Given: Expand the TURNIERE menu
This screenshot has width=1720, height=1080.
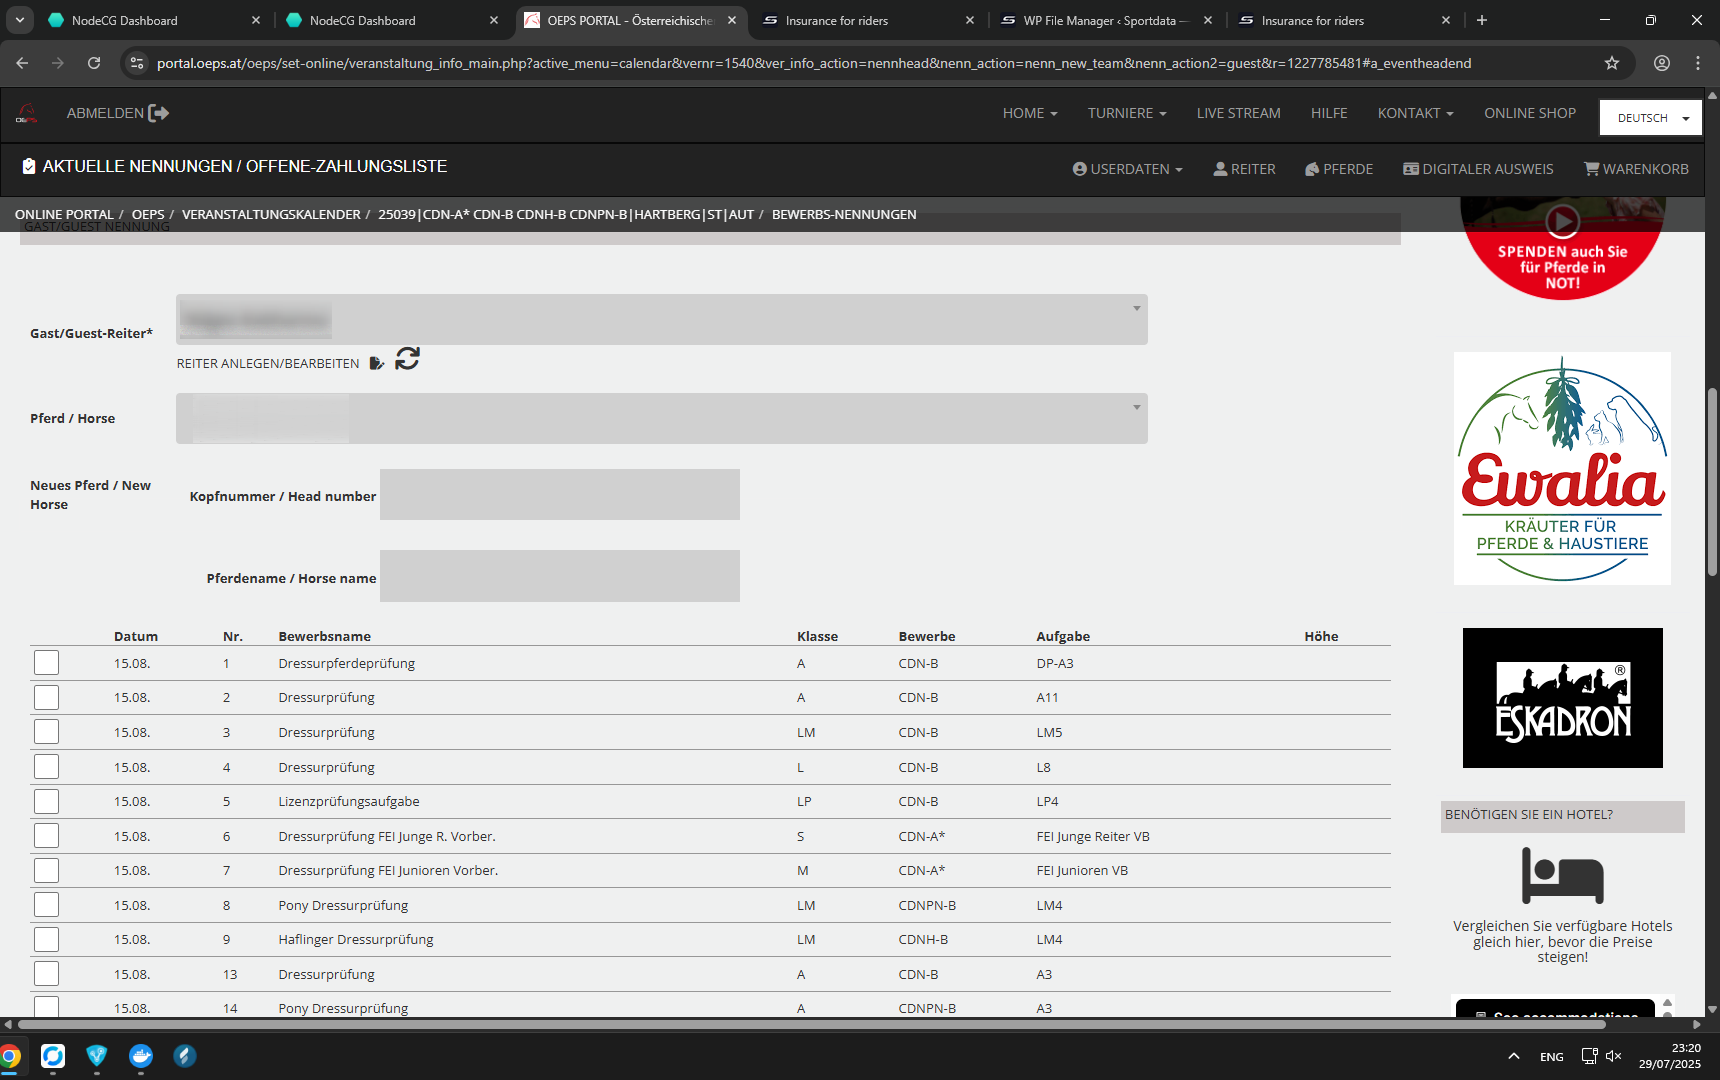Looking at the screenshot, I should click(1127, 113).
